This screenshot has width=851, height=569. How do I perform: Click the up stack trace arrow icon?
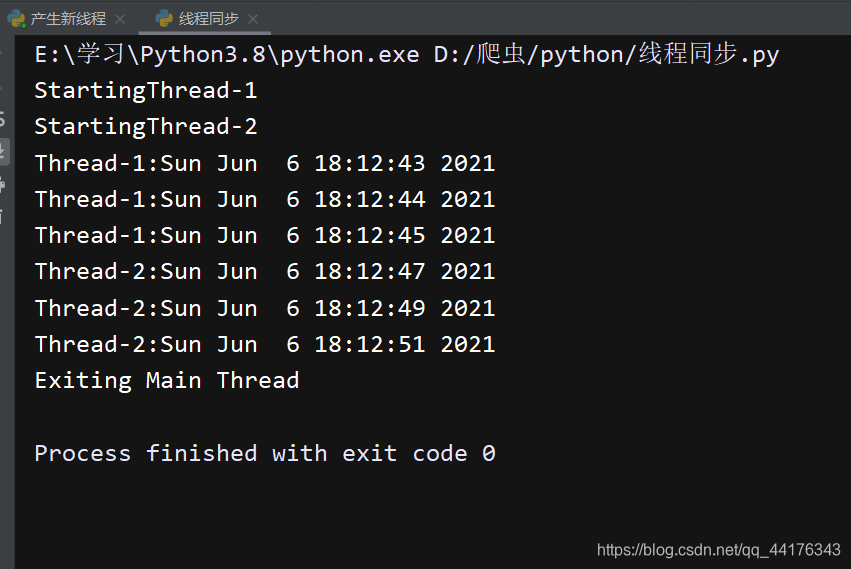point(2,53)
